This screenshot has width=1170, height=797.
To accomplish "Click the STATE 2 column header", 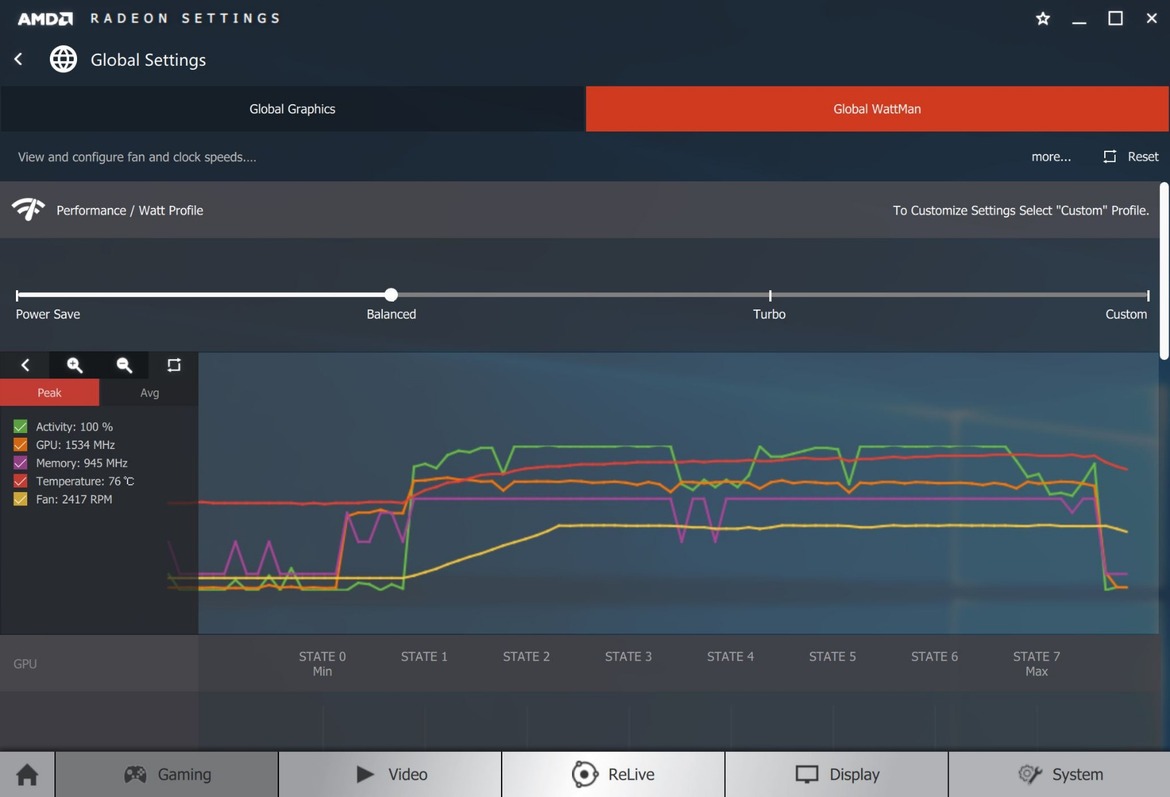I will pos(526,657).
